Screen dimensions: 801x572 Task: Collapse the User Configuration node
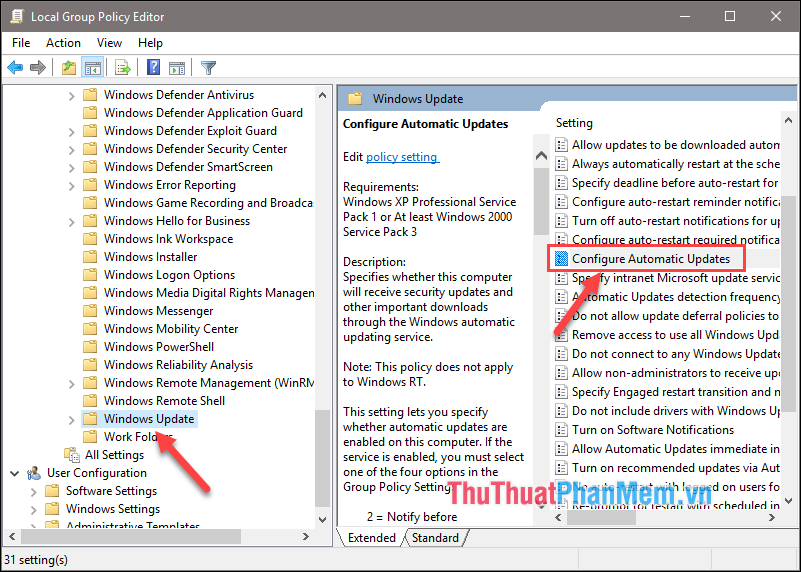pos(15,473)
